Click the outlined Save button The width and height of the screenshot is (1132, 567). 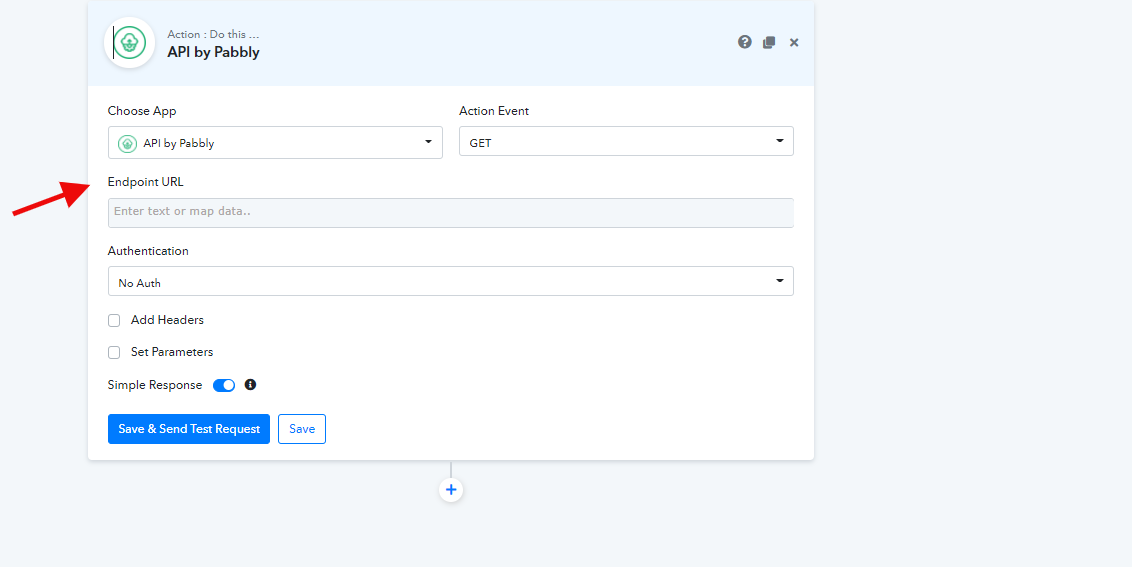tap(302, 429)
